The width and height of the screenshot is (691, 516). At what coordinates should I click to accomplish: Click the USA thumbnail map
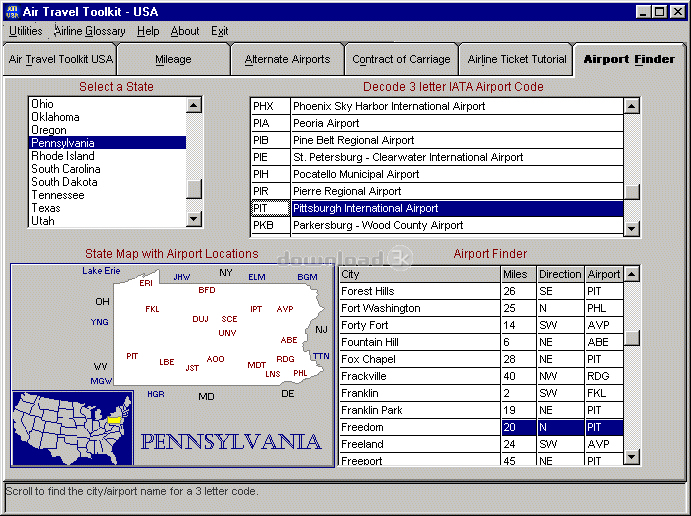[72, 427]
